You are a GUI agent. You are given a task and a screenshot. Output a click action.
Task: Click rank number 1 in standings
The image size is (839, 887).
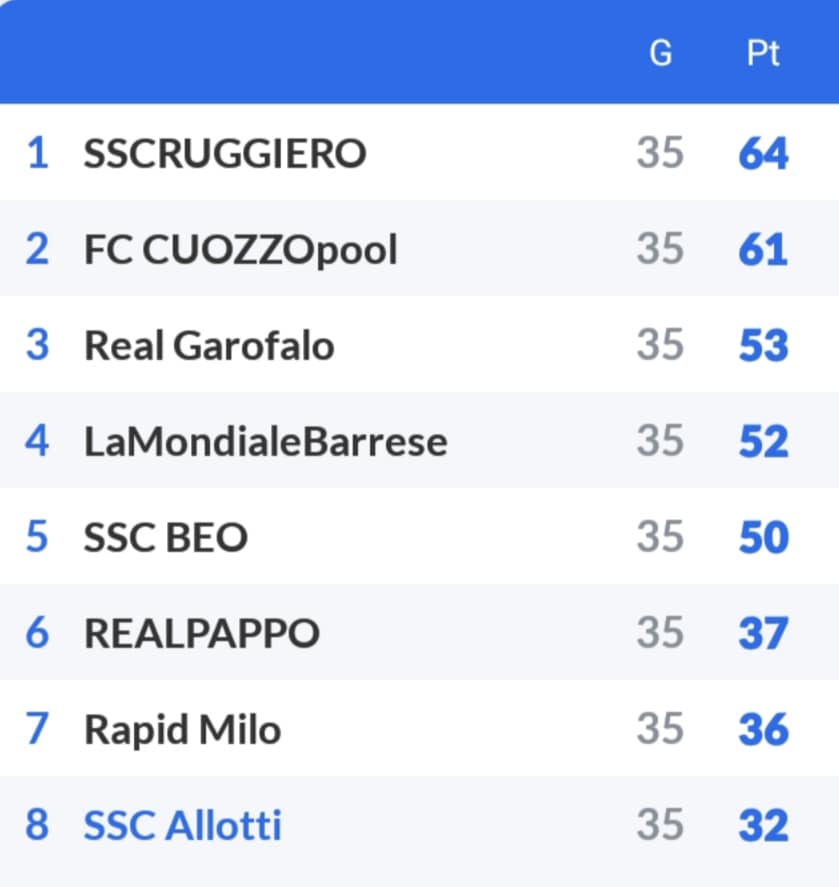[37, 154]
